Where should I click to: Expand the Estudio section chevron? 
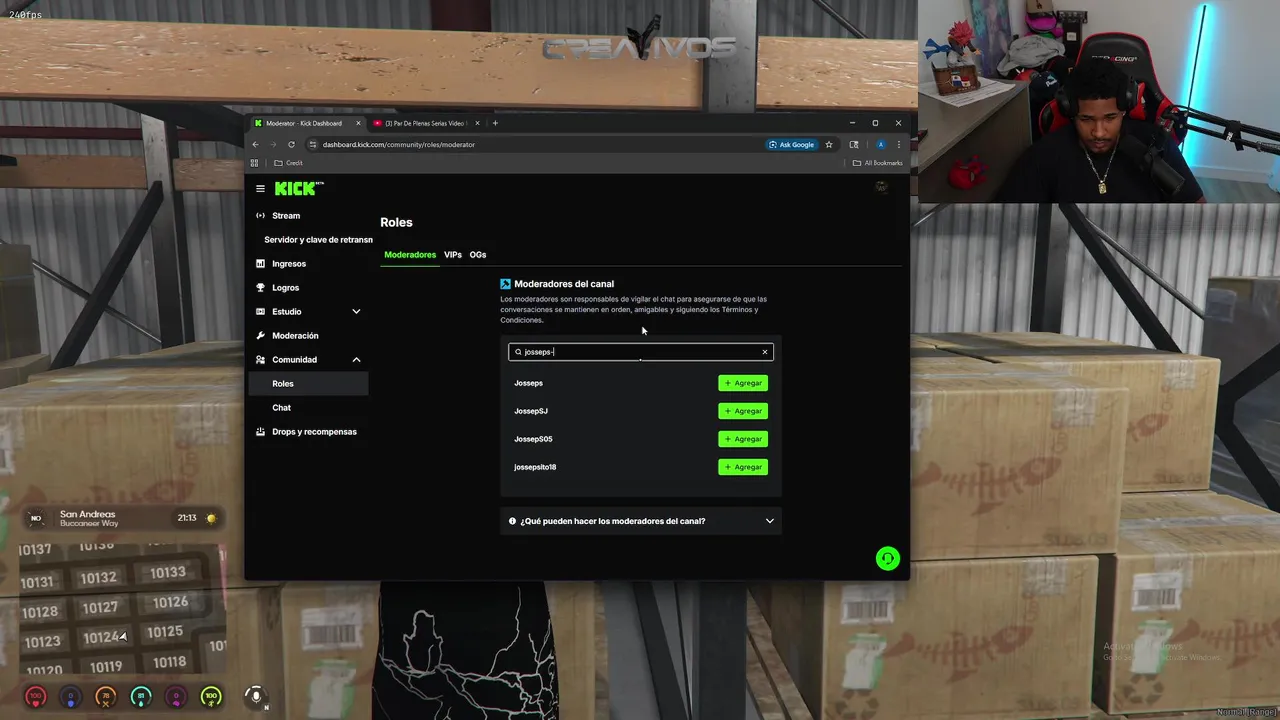tap(356, 312)
